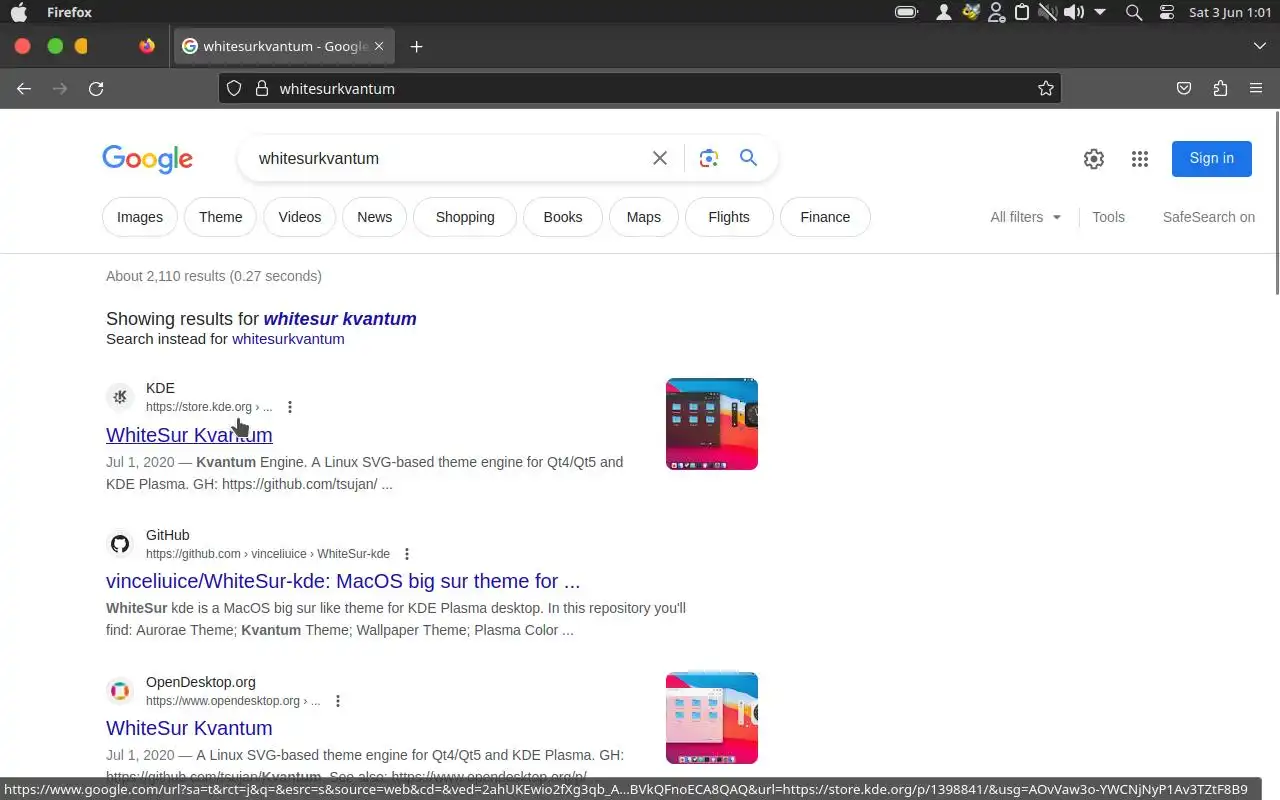Click the KDE result thumbnail image

pos(712,424)
